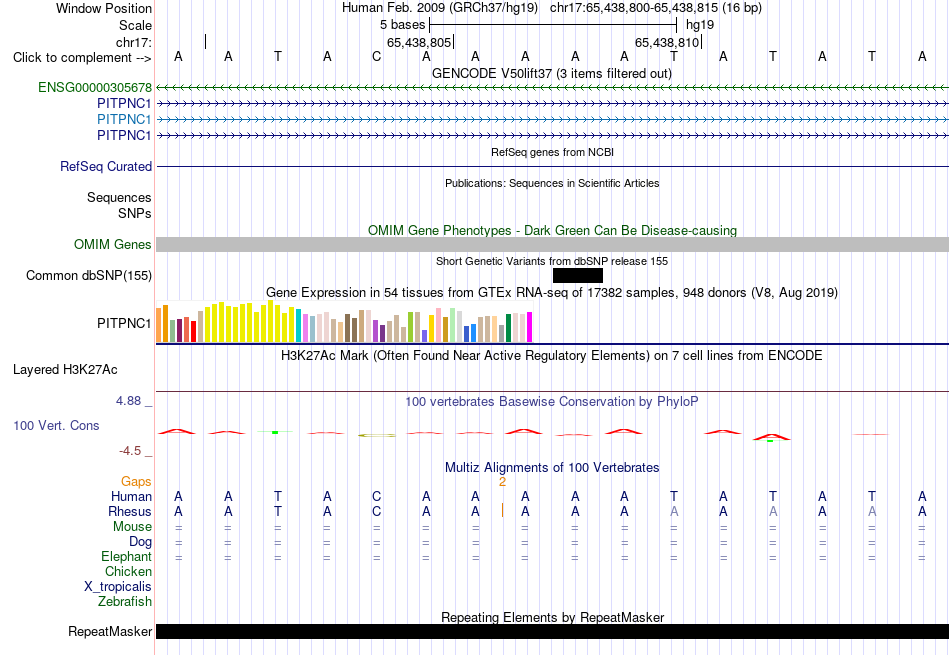Click the Scale label

[135, 25]
